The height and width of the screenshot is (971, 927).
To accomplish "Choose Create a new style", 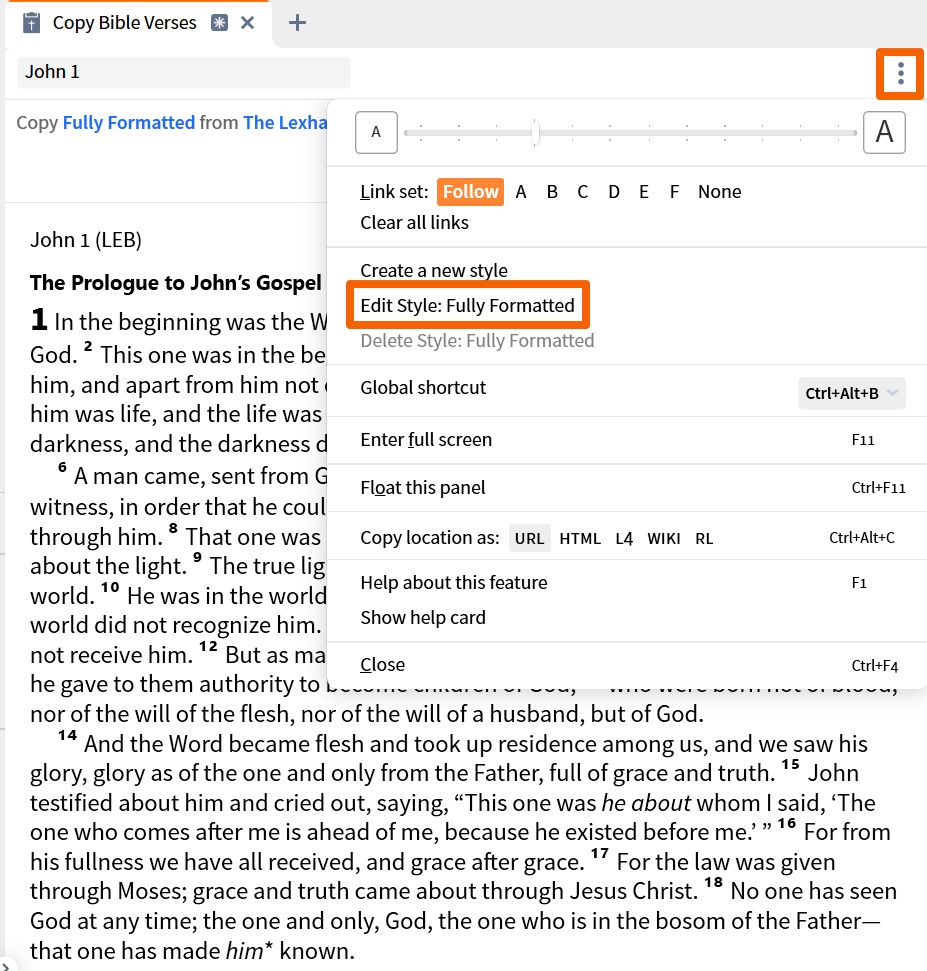I will pos(434,271).
